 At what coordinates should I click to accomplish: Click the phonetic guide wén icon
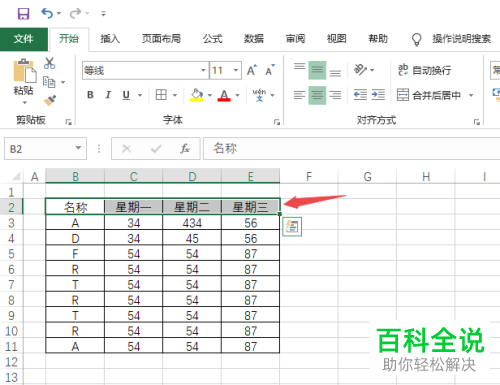[x=259, y=95]
